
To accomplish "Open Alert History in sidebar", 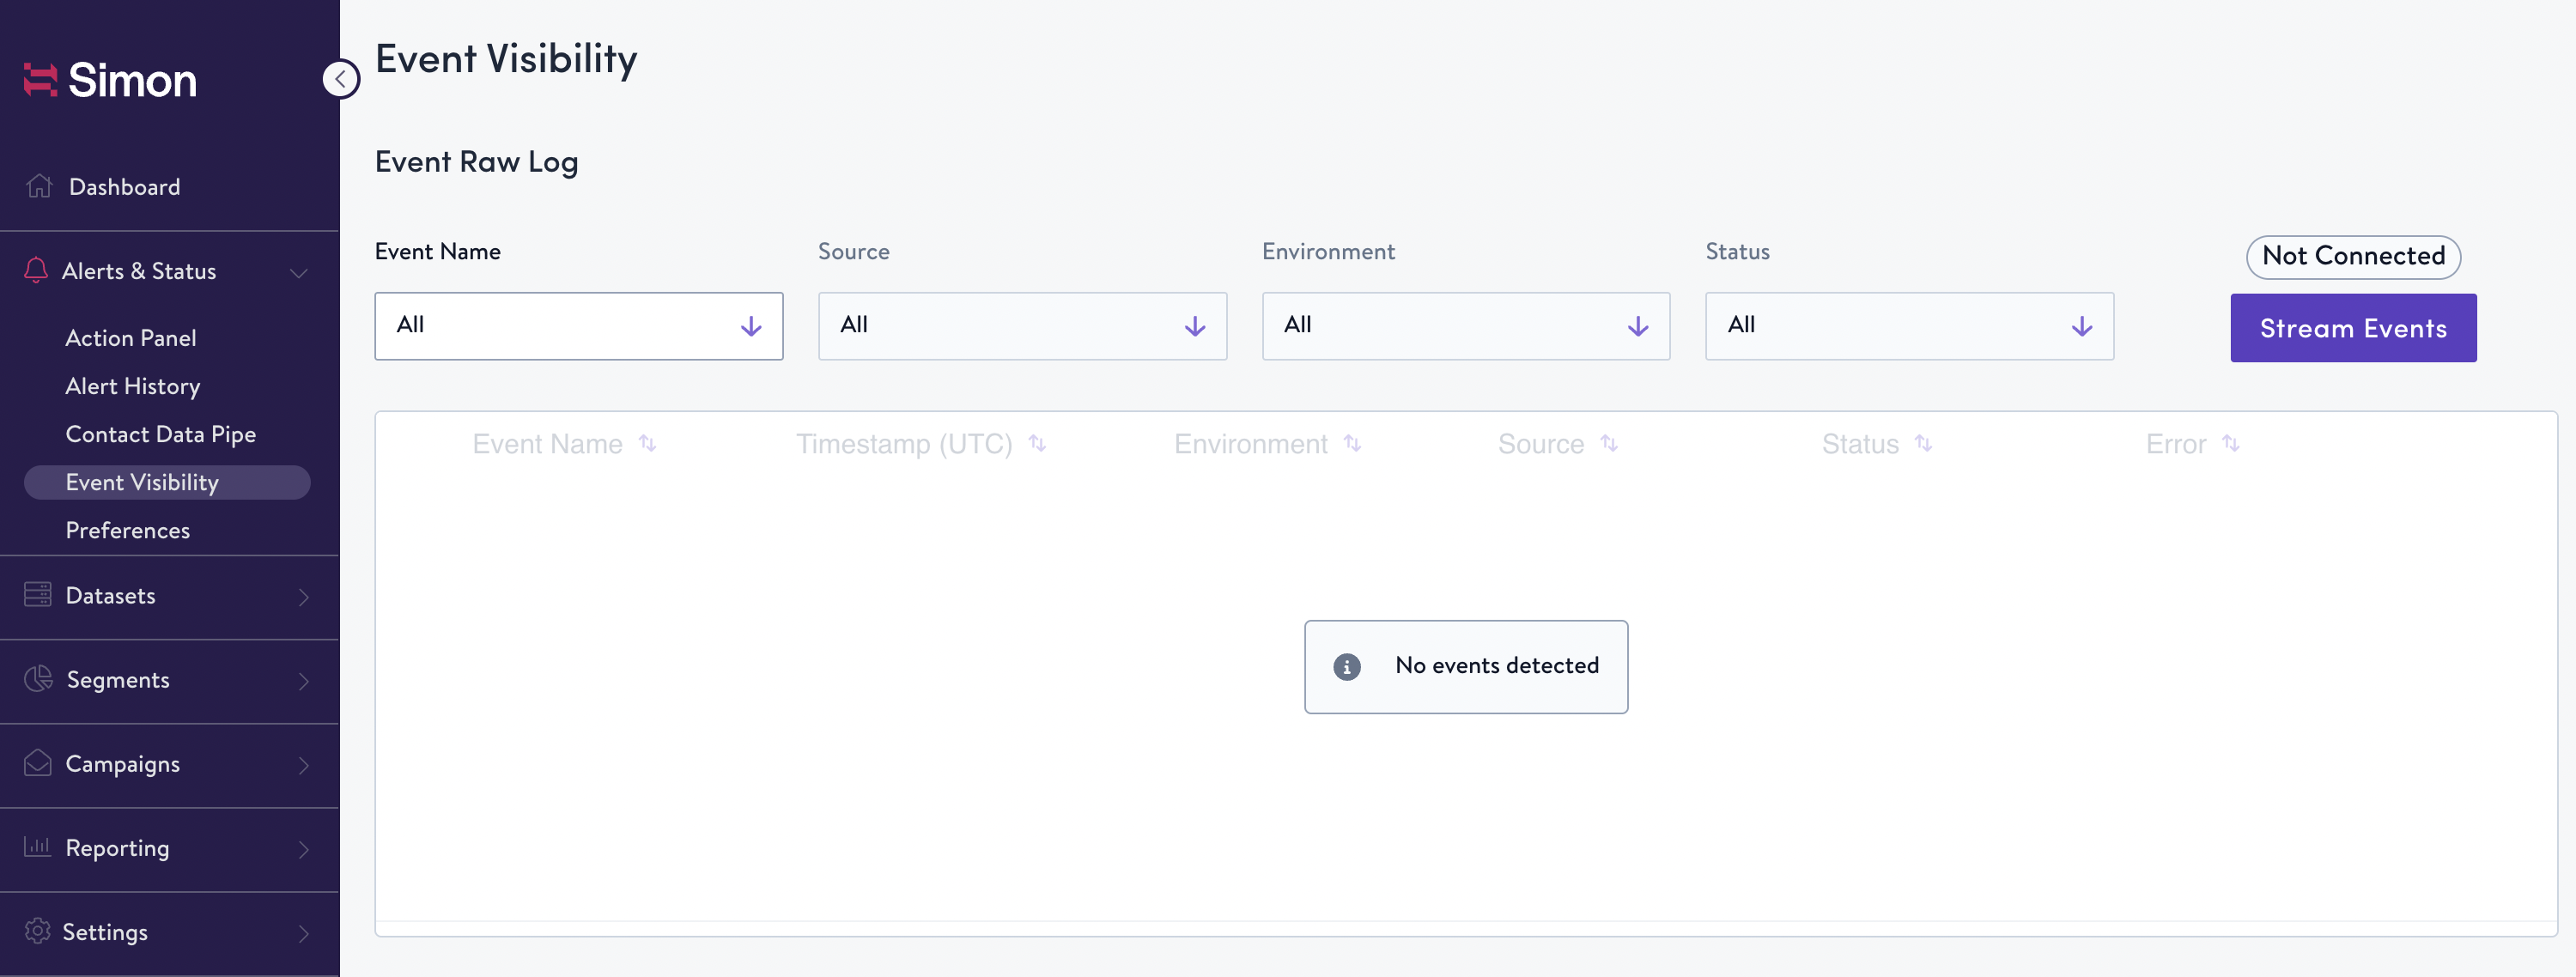I will (x=132, y=386).
